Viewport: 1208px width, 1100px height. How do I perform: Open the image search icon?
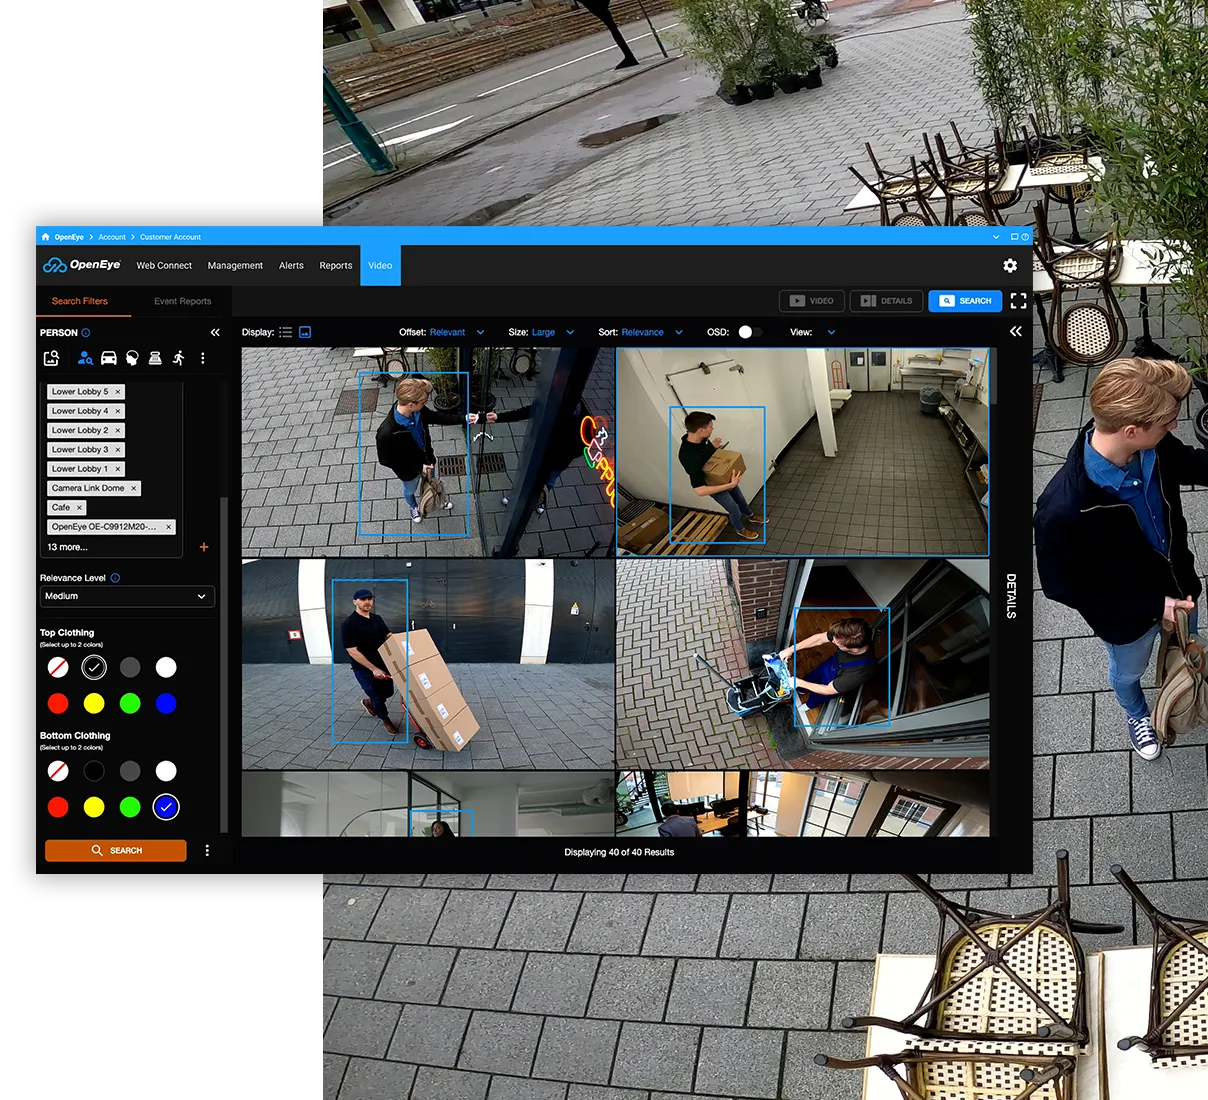point(52,358)
